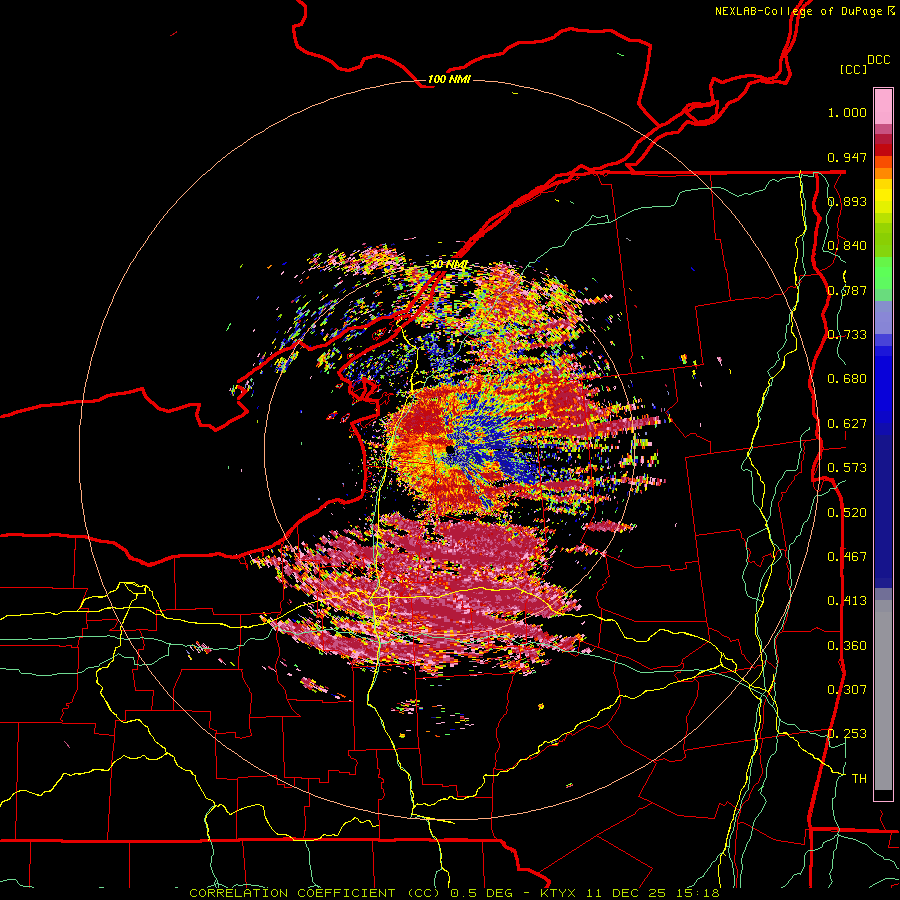Click the 0.467 color scale label
The image size is (900, 900).
[847, 557]
